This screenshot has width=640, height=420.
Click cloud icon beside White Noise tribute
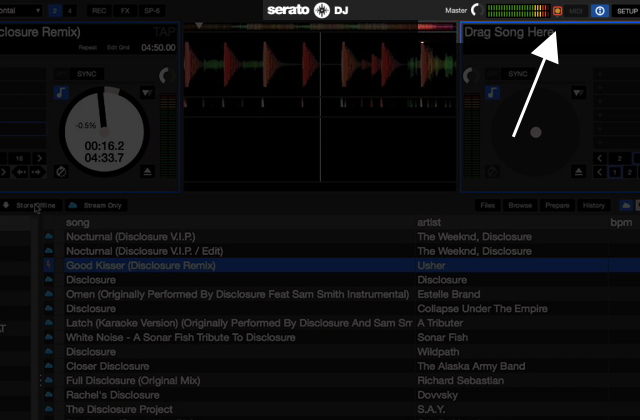(49, 337)
